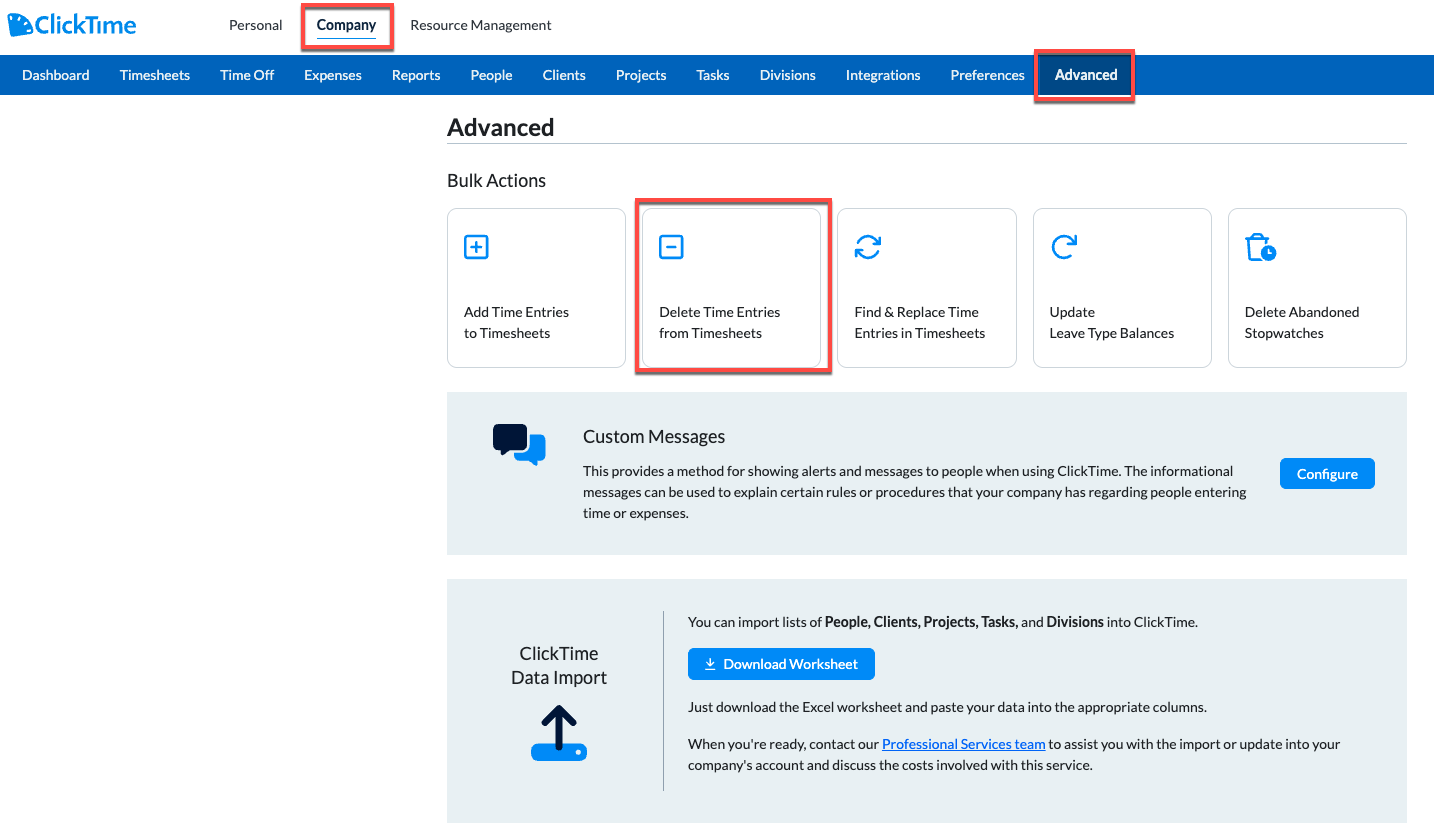Viewport: 1434px width, 840px height.
Task: Go to Dashboard in the blue navigation bar
Action: point(56,75)
